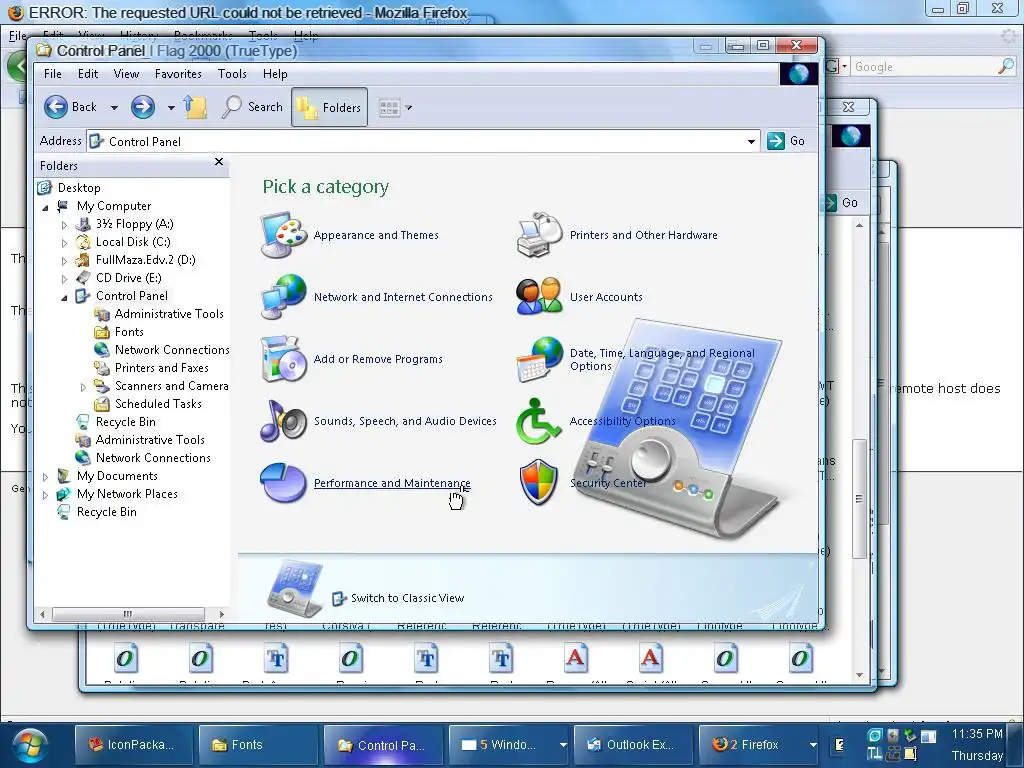1024x768 pixels.
Task: Click the Switch to Classic View link
Action: (x=408, y=598)
